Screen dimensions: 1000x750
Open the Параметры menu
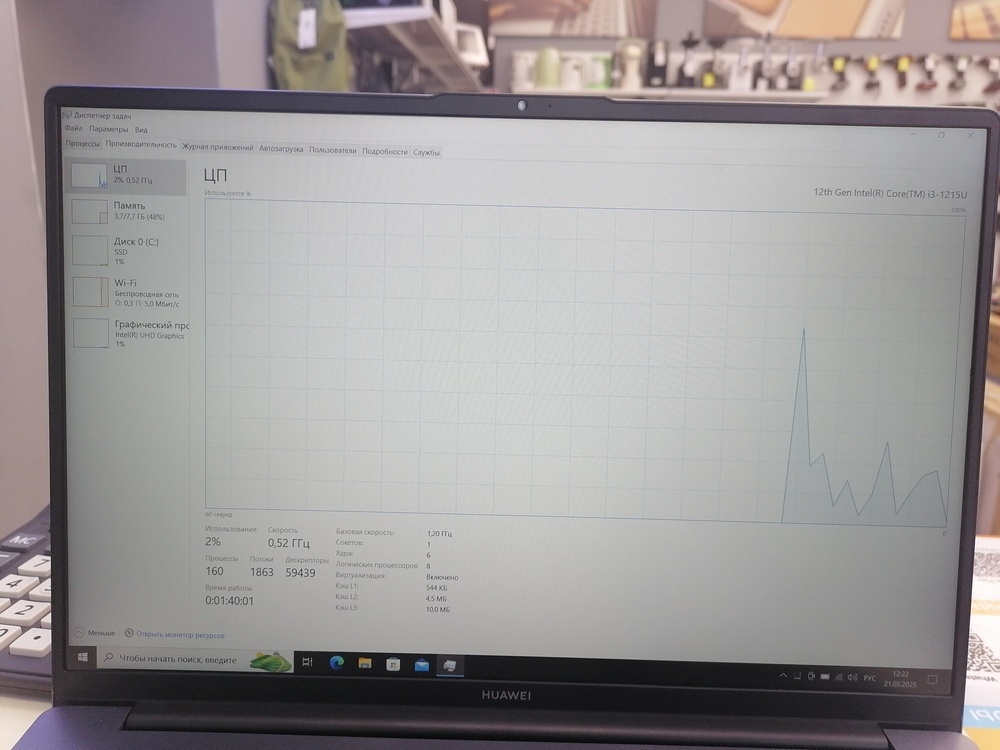pos(108,129)
